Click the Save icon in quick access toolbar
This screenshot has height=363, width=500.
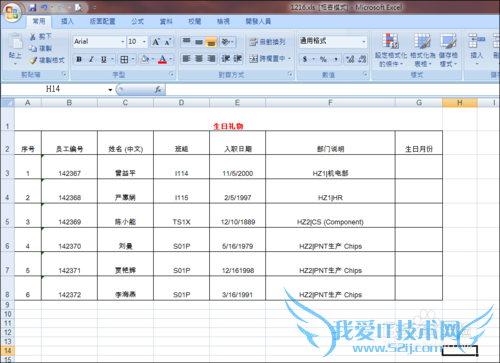tap(32, 7)
